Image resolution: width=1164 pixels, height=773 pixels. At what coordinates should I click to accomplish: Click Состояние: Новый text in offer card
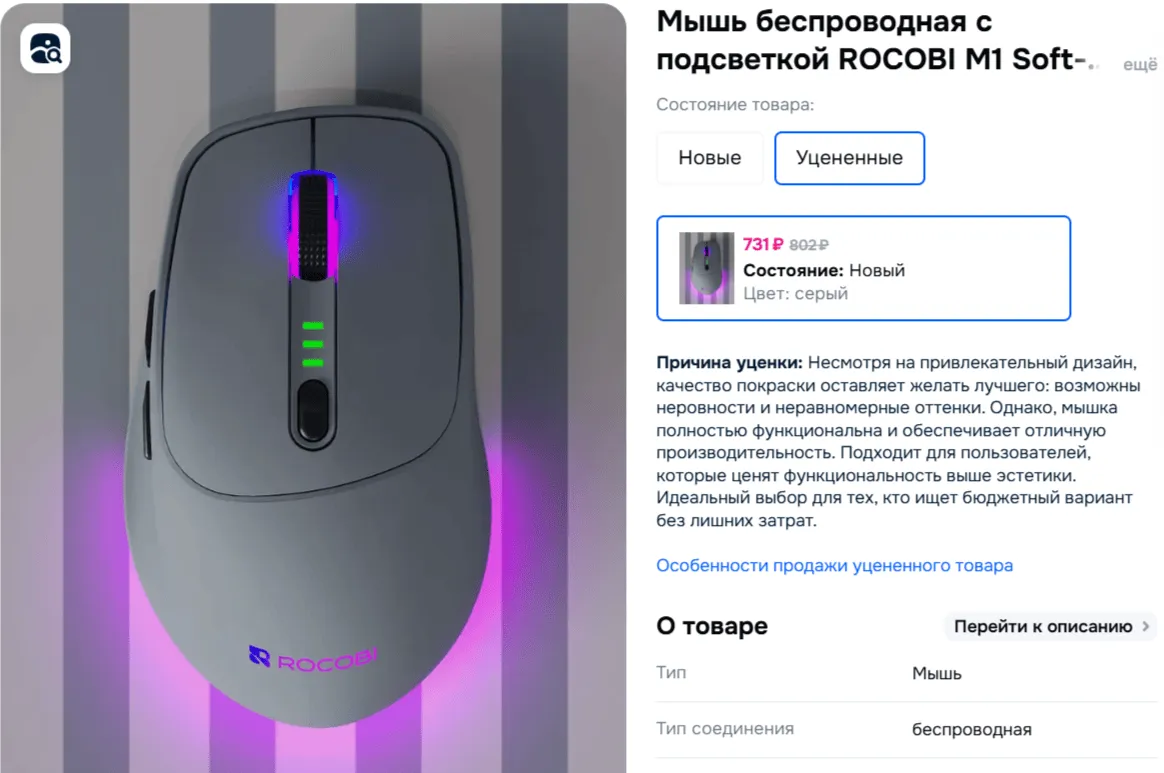(824, 270)
